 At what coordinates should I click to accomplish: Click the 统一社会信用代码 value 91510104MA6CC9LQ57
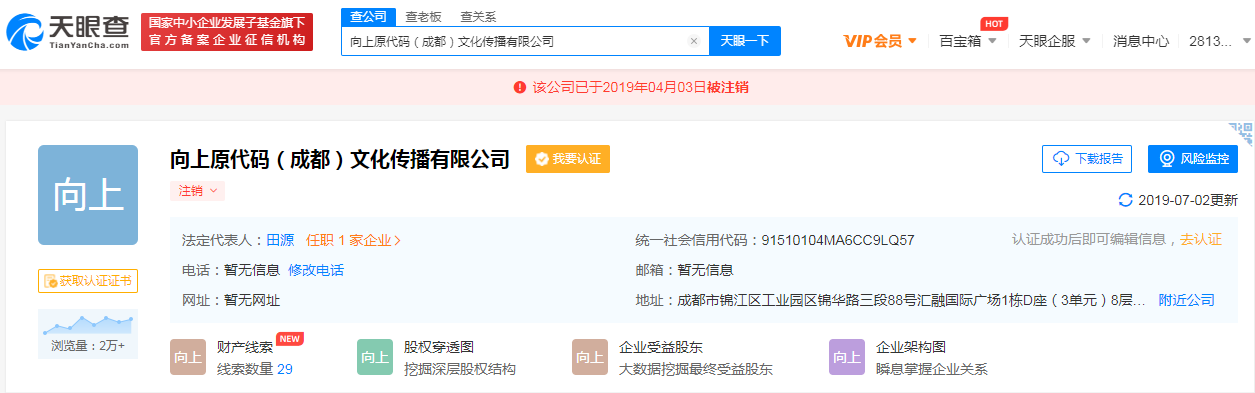click(838, 240)
